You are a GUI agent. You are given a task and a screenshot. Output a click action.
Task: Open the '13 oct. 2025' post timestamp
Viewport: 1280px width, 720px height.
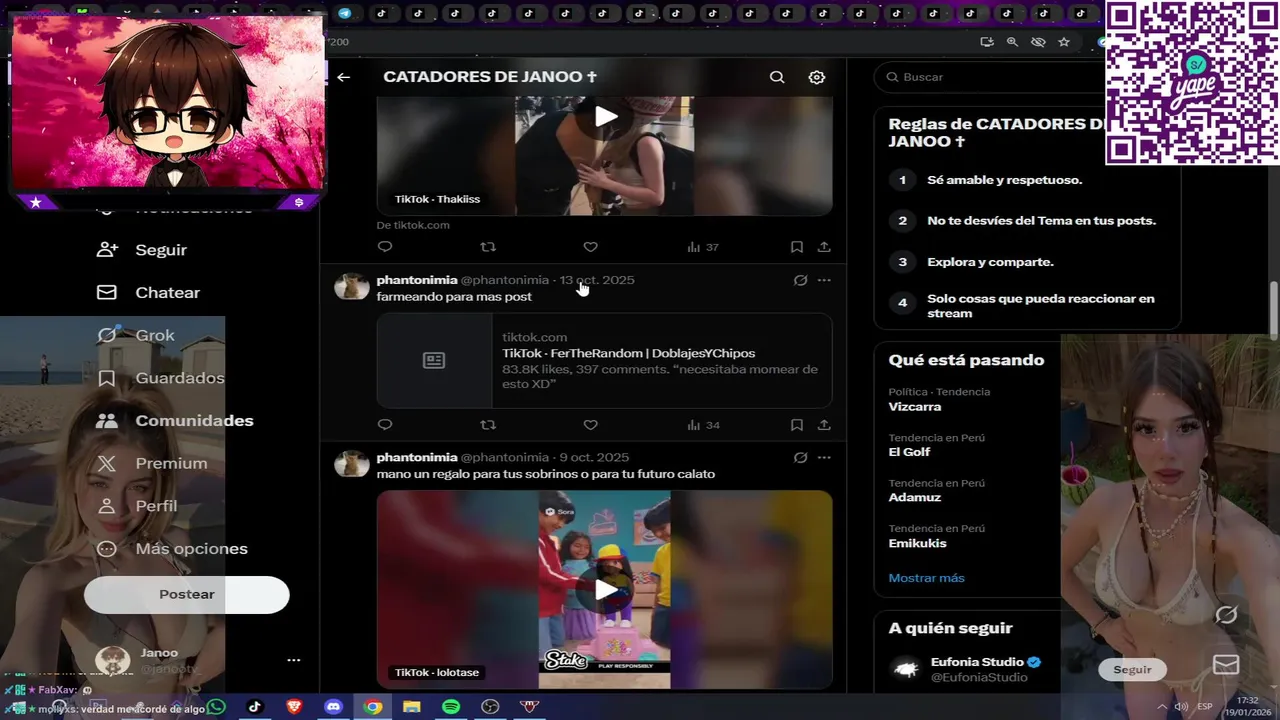pos(597,280)
